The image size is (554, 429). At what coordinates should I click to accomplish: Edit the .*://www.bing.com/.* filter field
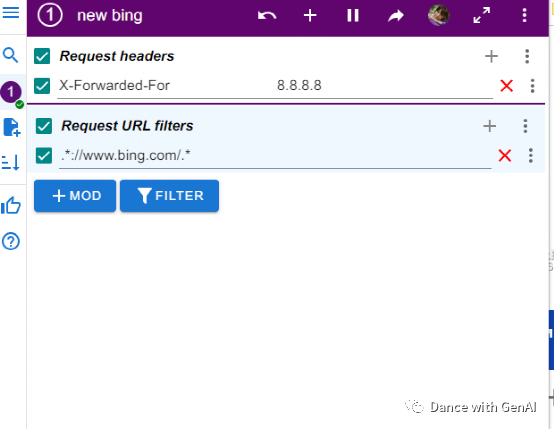point(275,155)
